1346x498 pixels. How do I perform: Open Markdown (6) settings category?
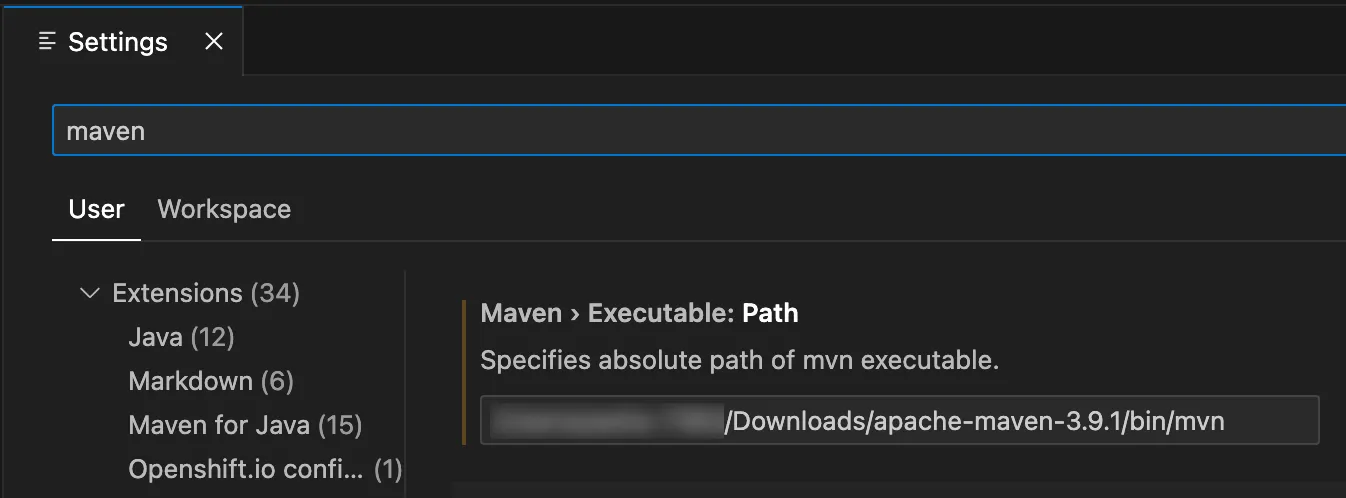(211, 381)
